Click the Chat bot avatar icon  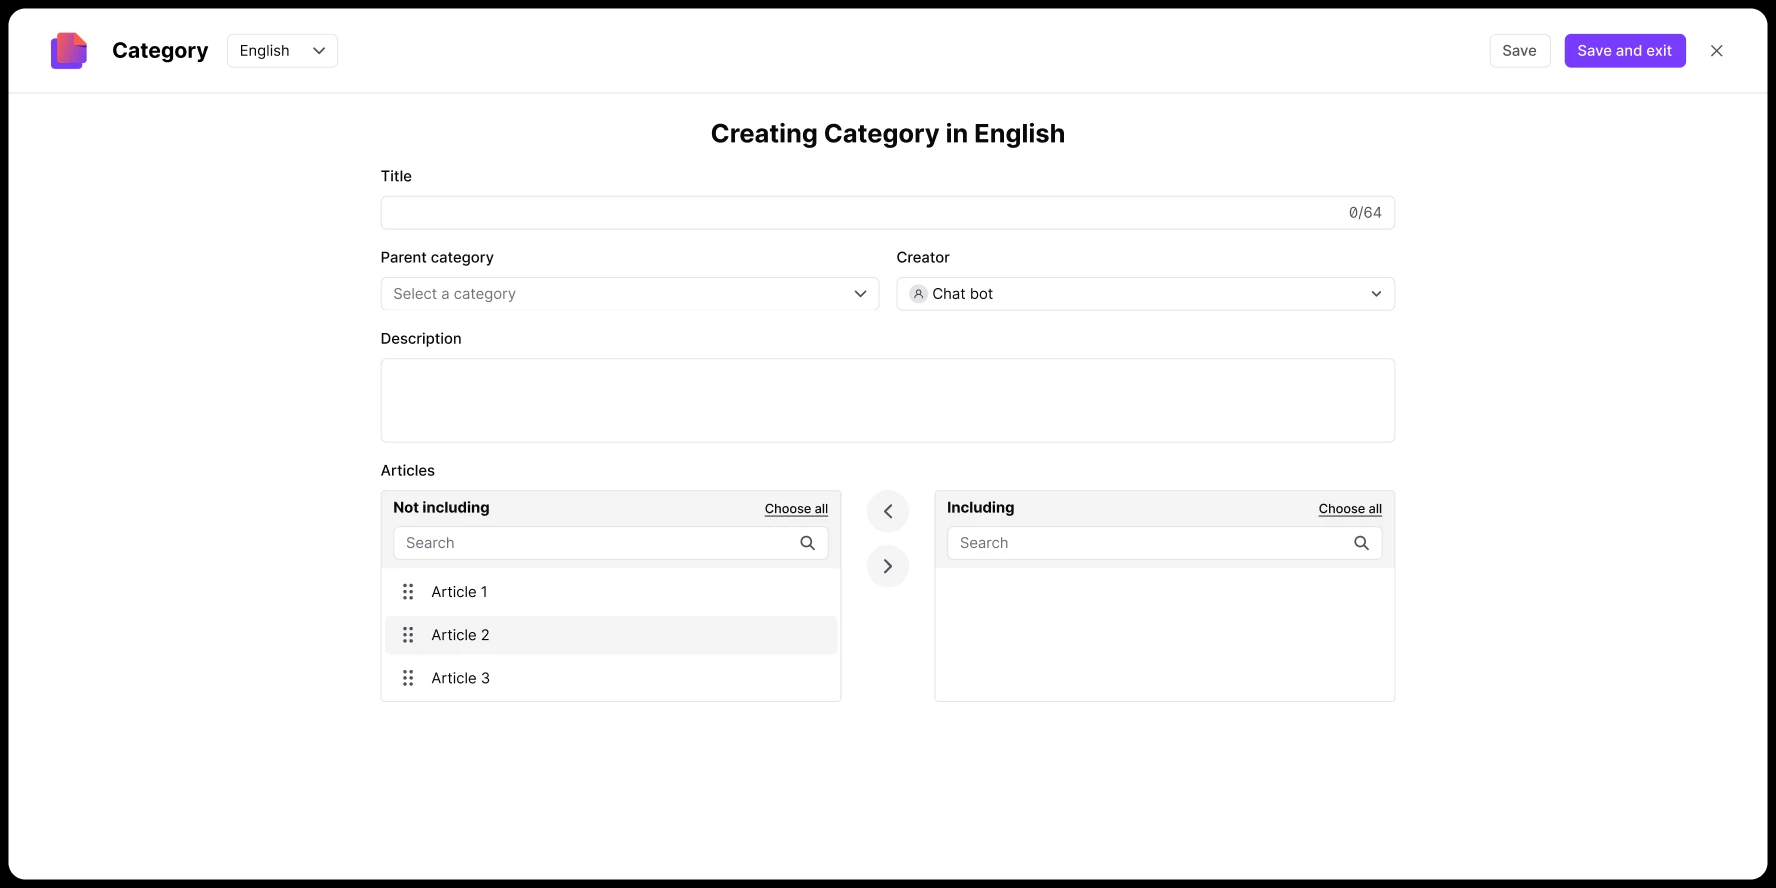918,294
